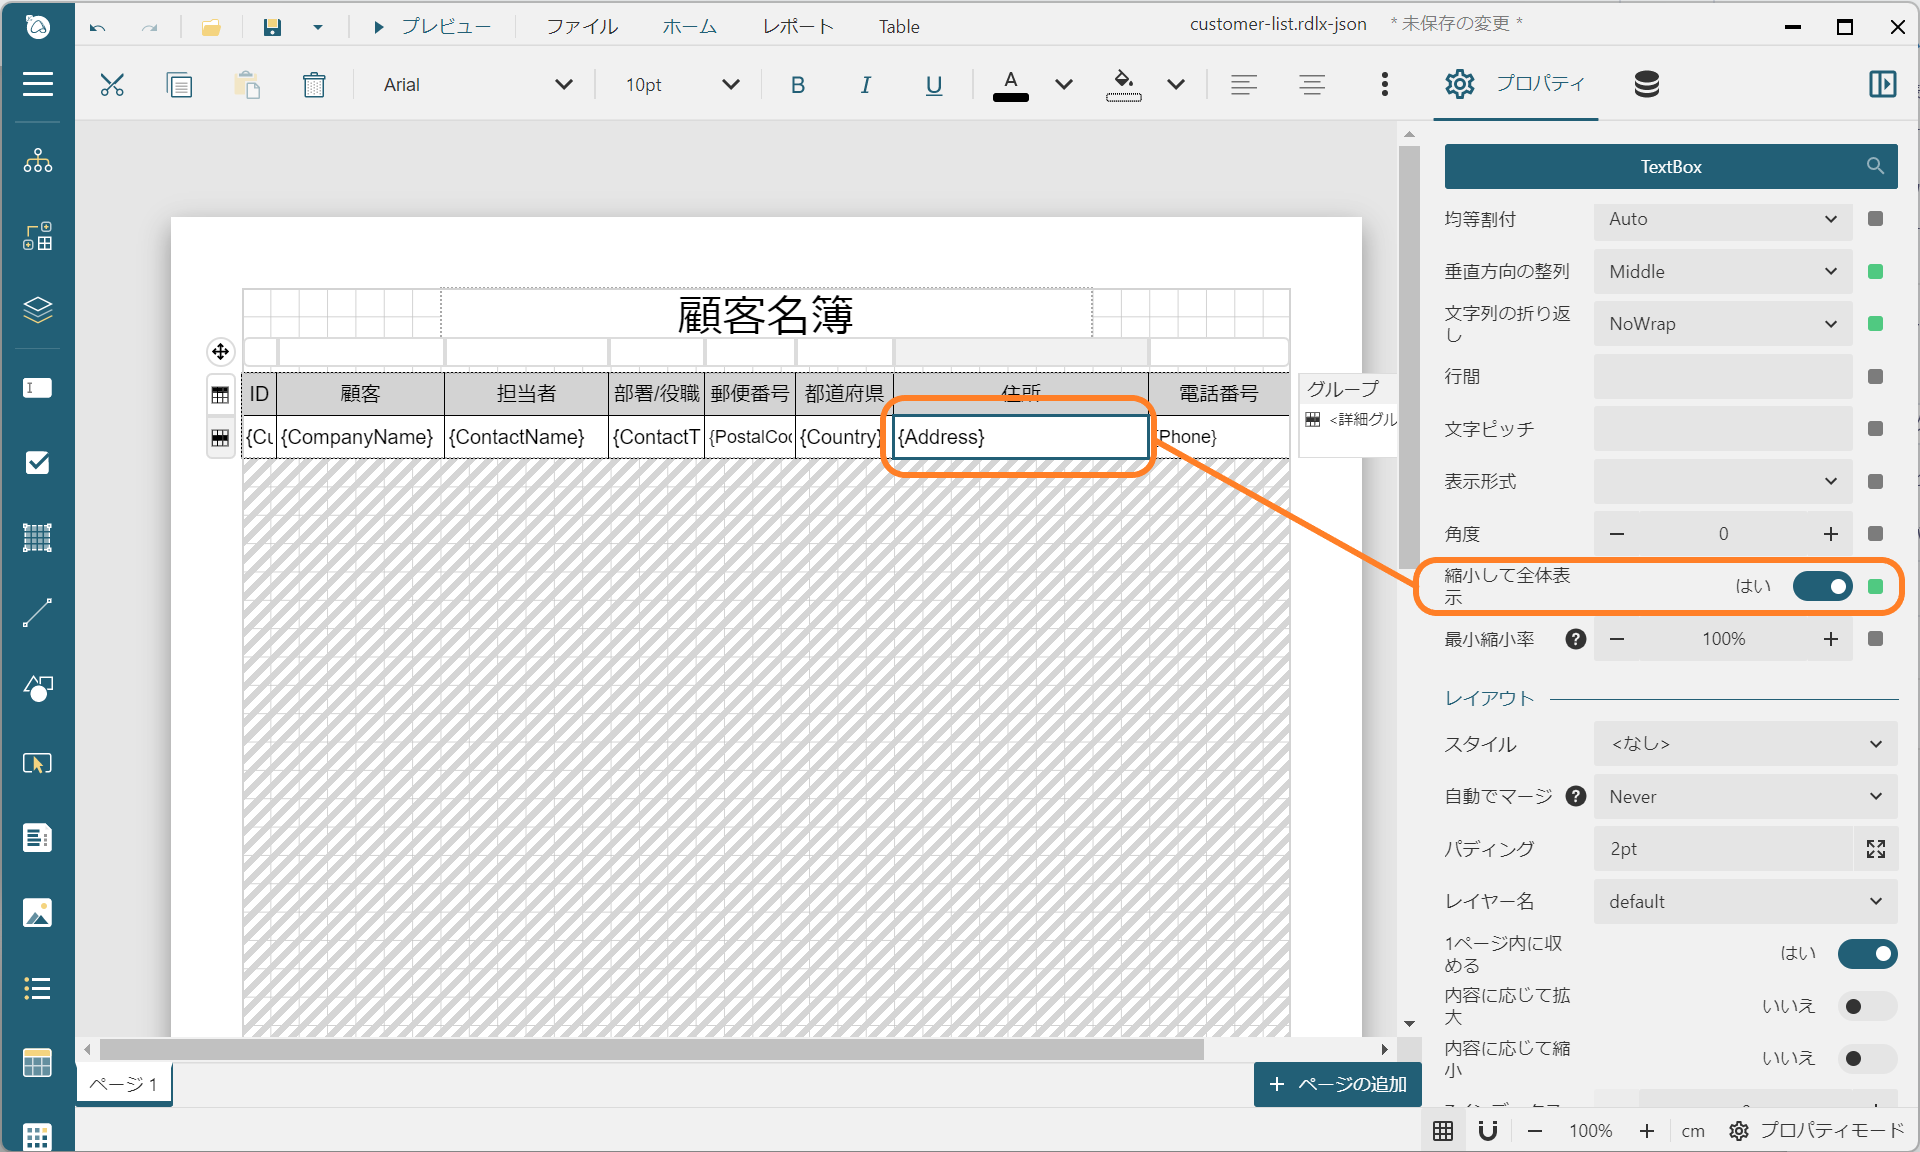Click the background fill color bucket
The height and width of the screenshot is (1152, 1920).
(1123, 85)
